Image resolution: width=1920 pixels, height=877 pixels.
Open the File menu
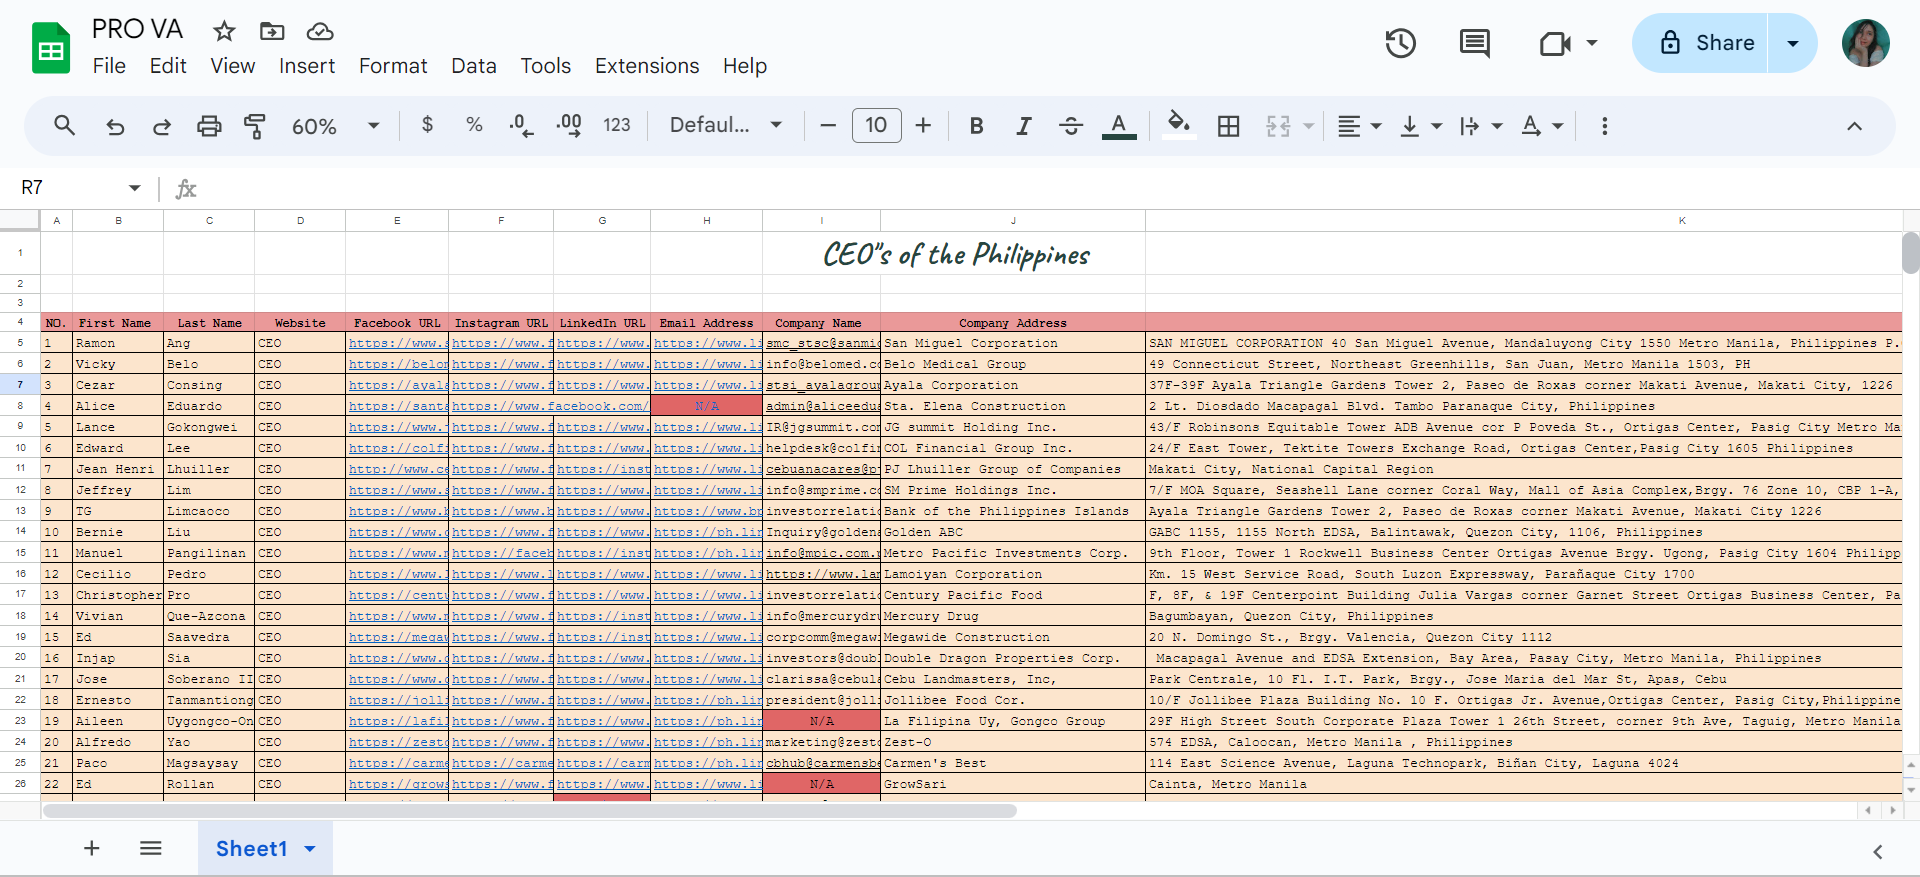click(x=109, y=66)
